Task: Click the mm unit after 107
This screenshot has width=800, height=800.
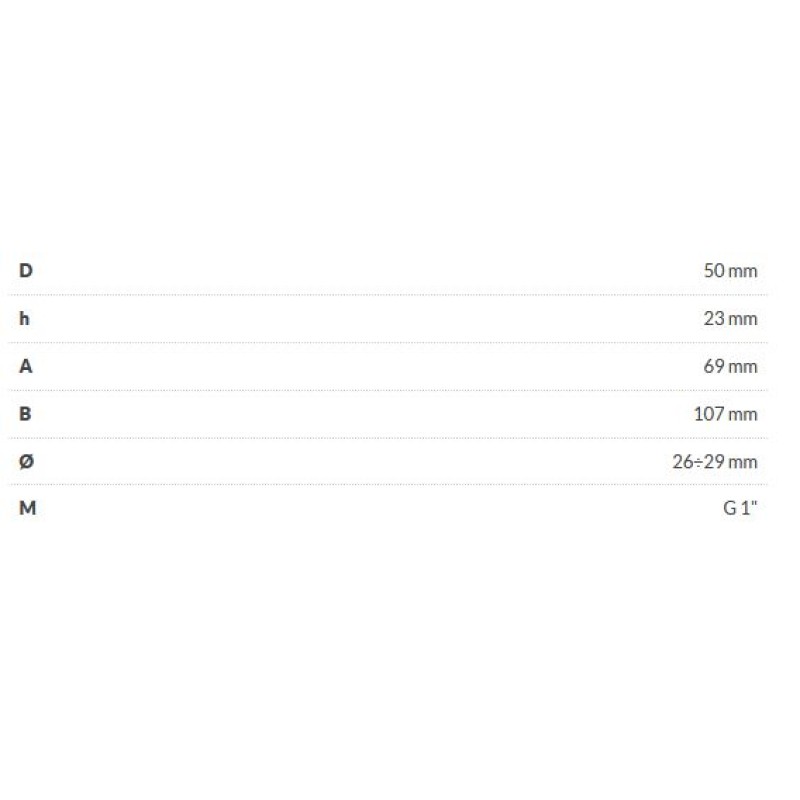Action: 744,414
